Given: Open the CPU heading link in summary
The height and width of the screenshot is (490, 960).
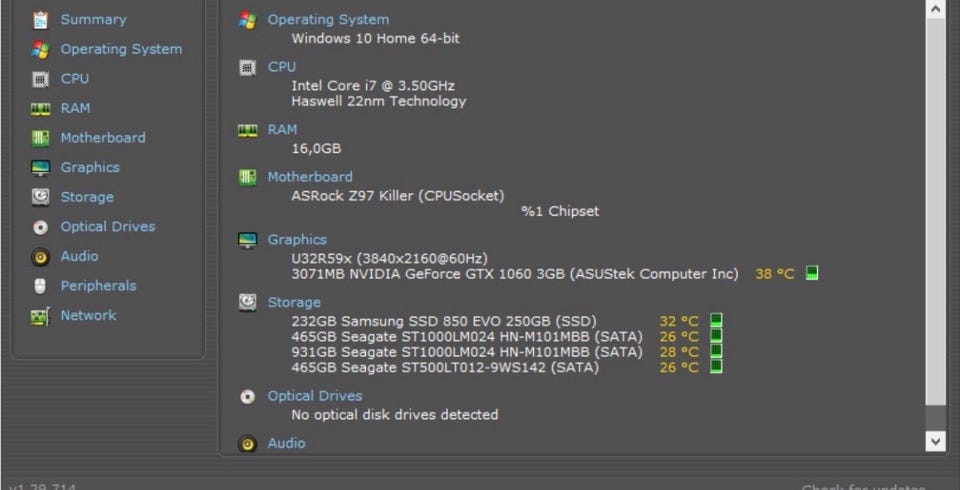Looking at the screenshot, I should (x=282, y=67).
